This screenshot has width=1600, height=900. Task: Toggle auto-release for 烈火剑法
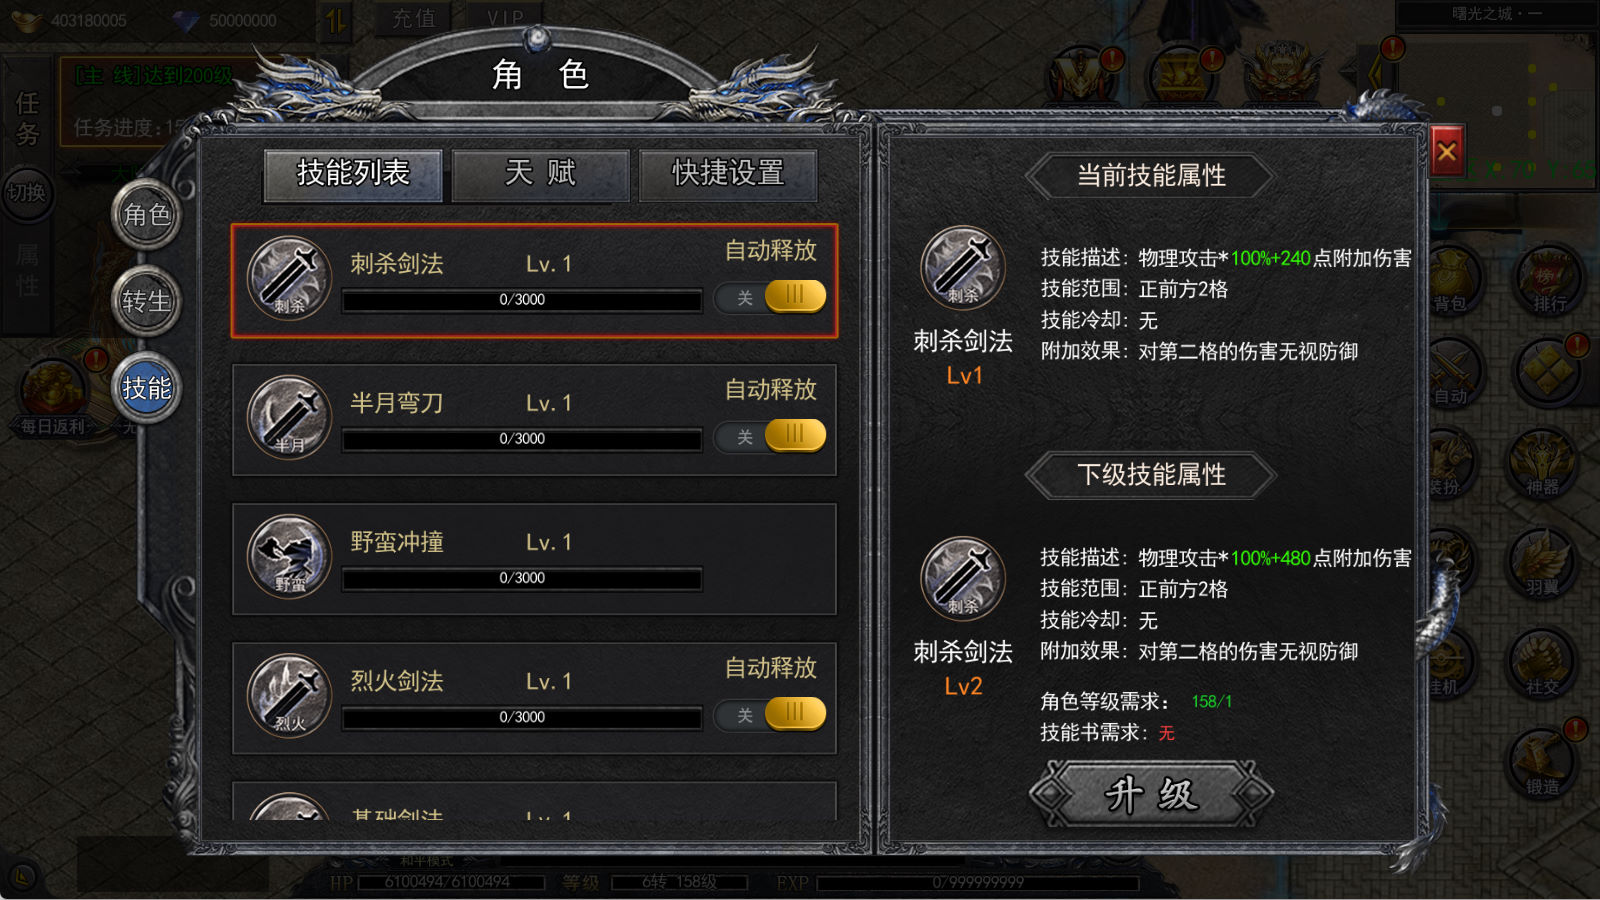pyautogui.click(x=770, y=714)
